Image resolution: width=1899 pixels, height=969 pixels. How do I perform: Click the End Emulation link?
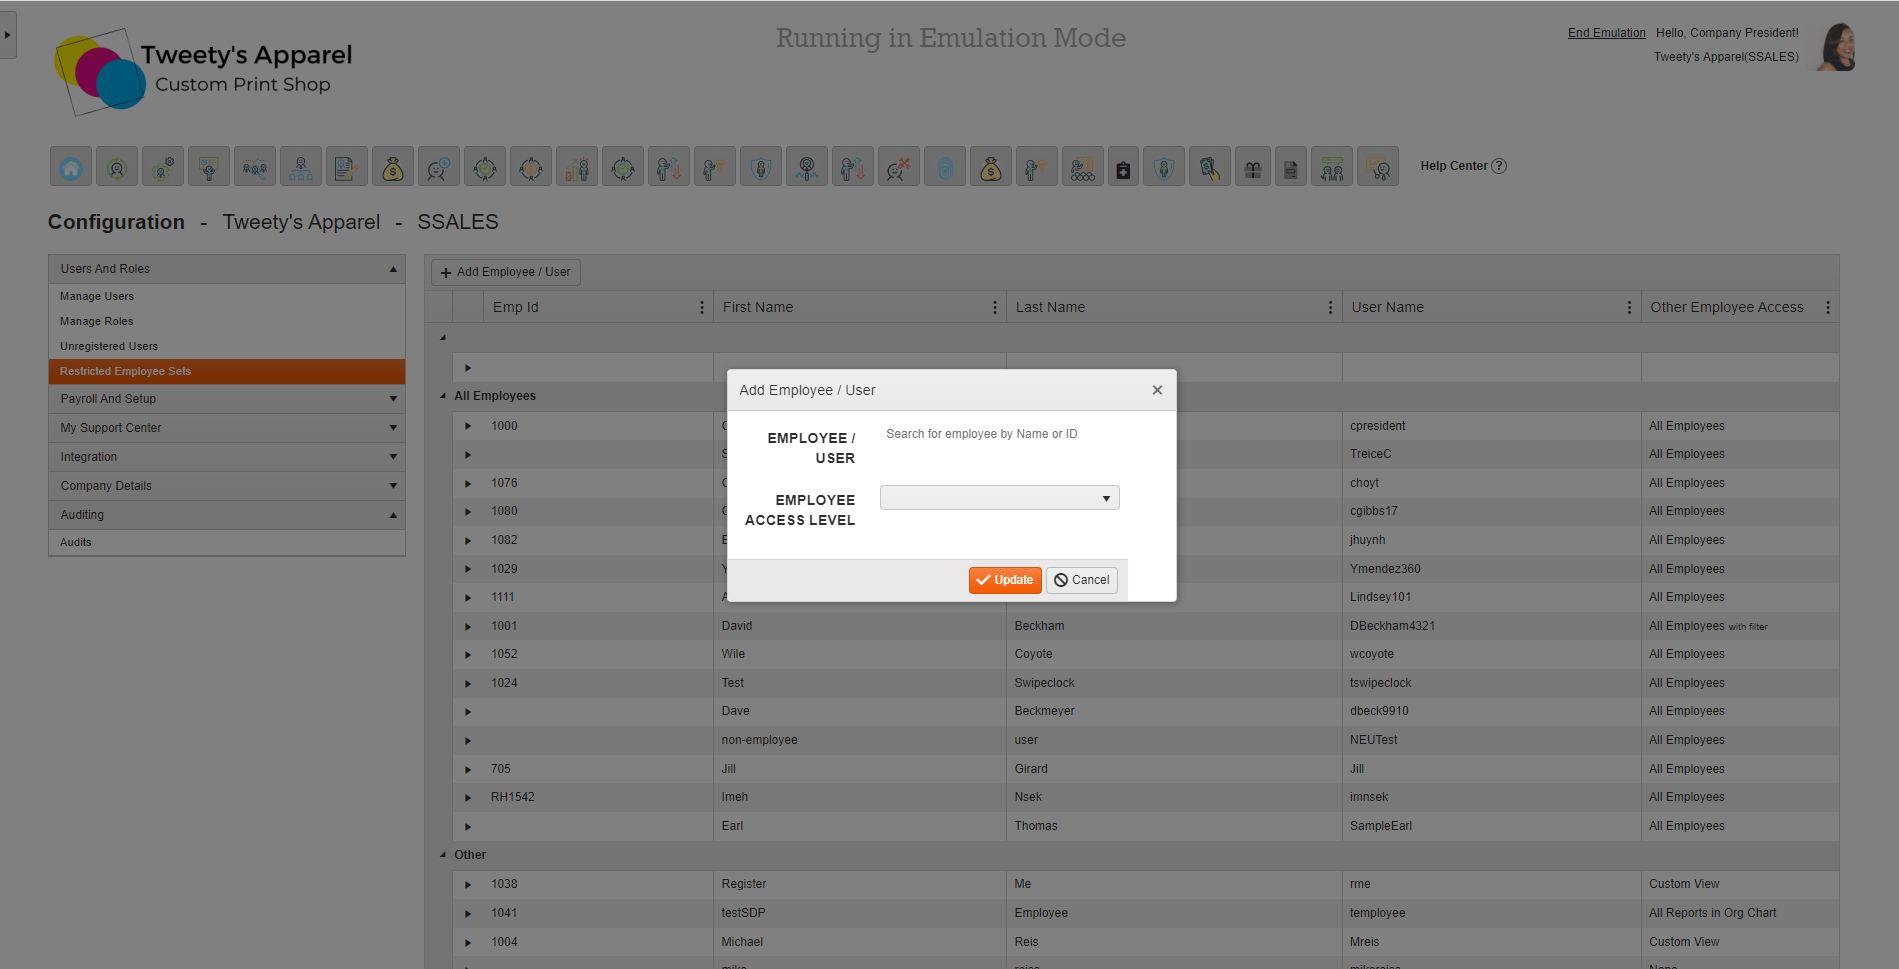point(1606,33)
